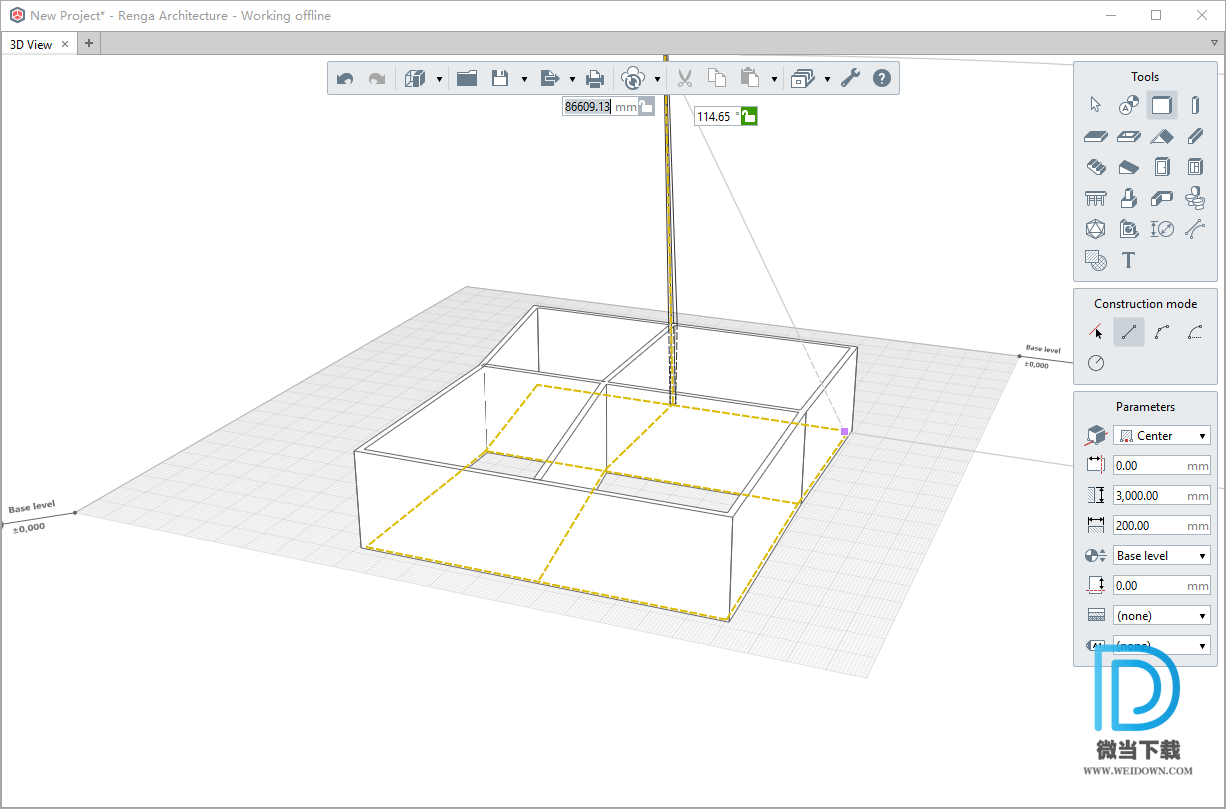Select the Floor slab tool

[x=1095, y=136]
